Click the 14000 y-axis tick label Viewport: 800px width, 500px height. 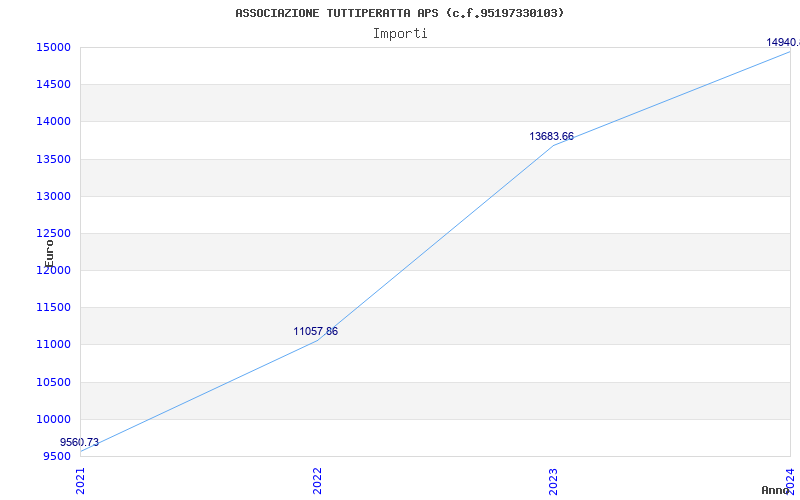[x=52, y=121]
